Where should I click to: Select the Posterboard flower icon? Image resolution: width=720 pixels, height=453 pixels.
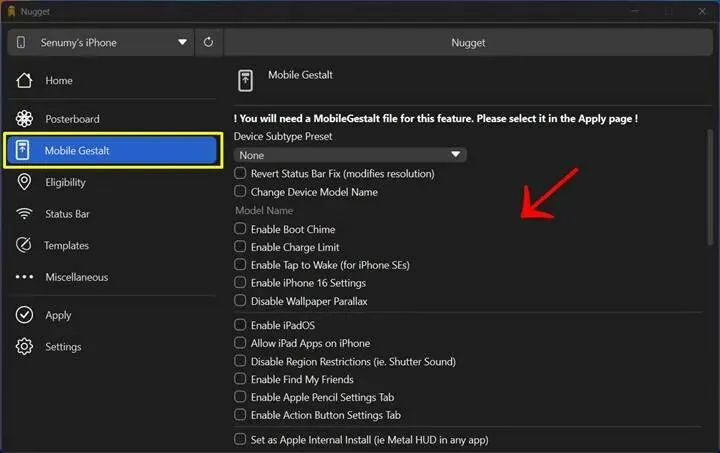24,118
